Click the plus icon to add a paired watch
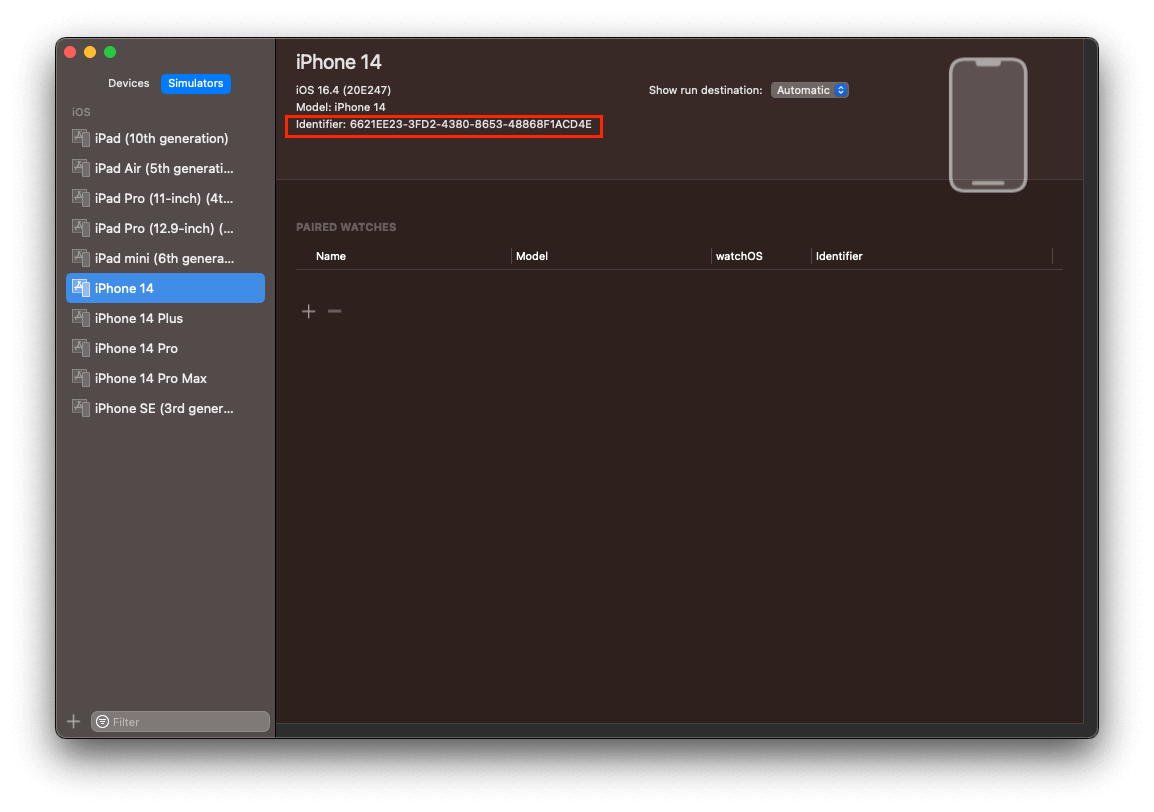1154x812 pixels. click(309, 311)
